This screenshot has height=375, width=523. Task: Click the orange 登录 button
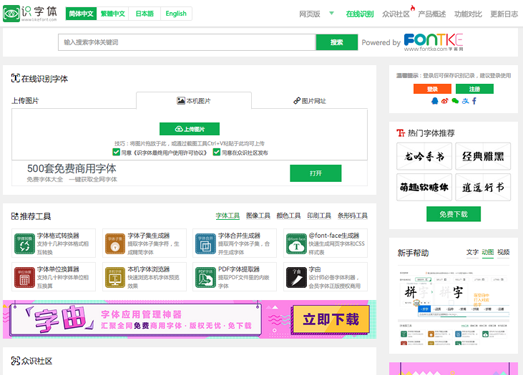(432, 89)
